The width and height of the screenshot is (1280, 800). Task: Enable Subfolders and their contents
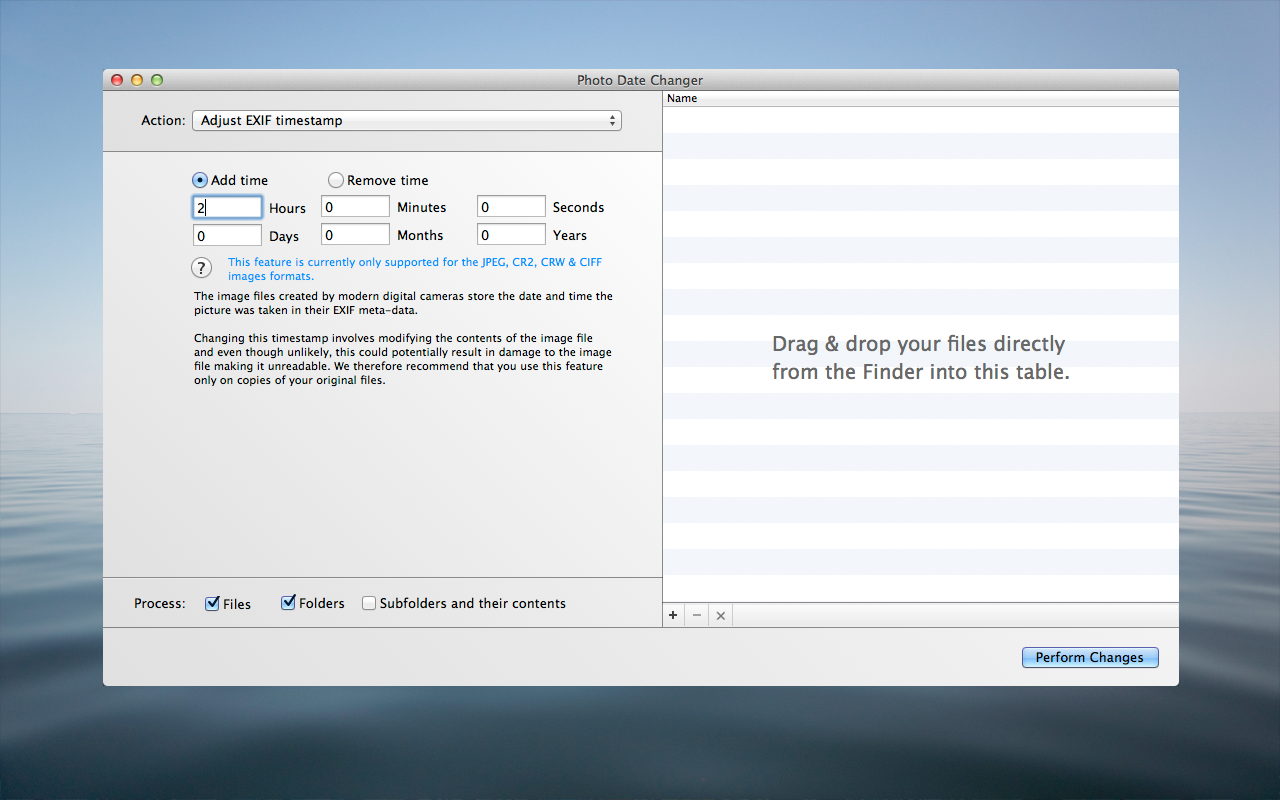pyautogui.click(x=369, y=603)
